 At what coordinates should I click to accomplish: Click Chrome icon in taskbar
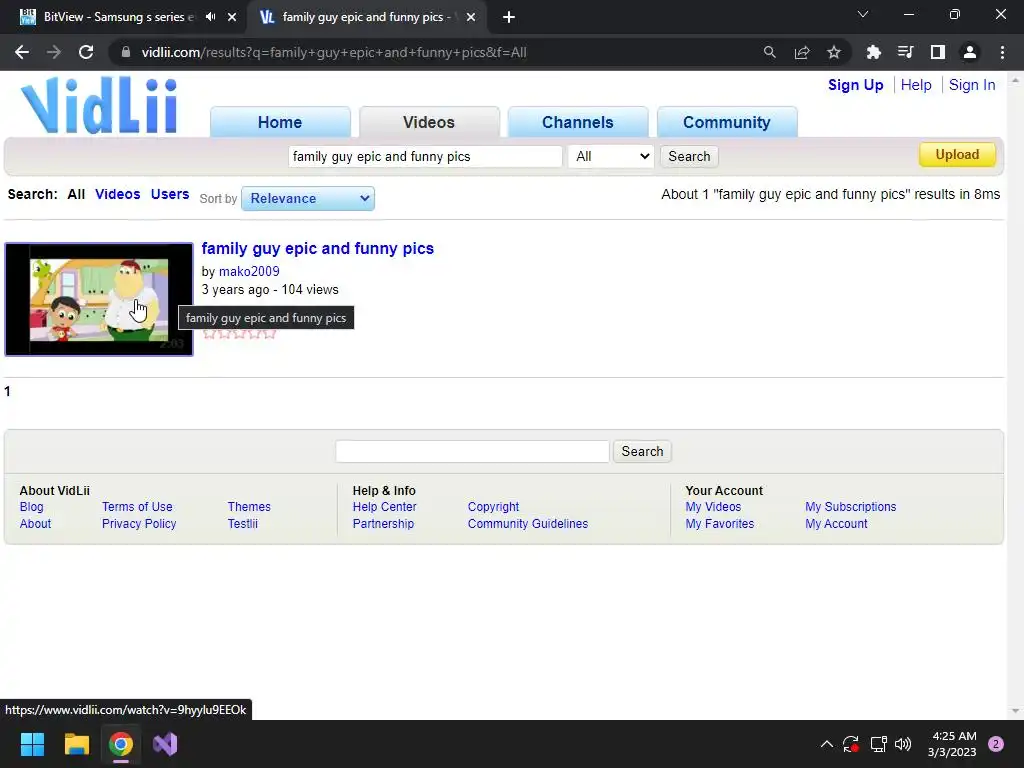pyautogui.click(x=121, y=744)
